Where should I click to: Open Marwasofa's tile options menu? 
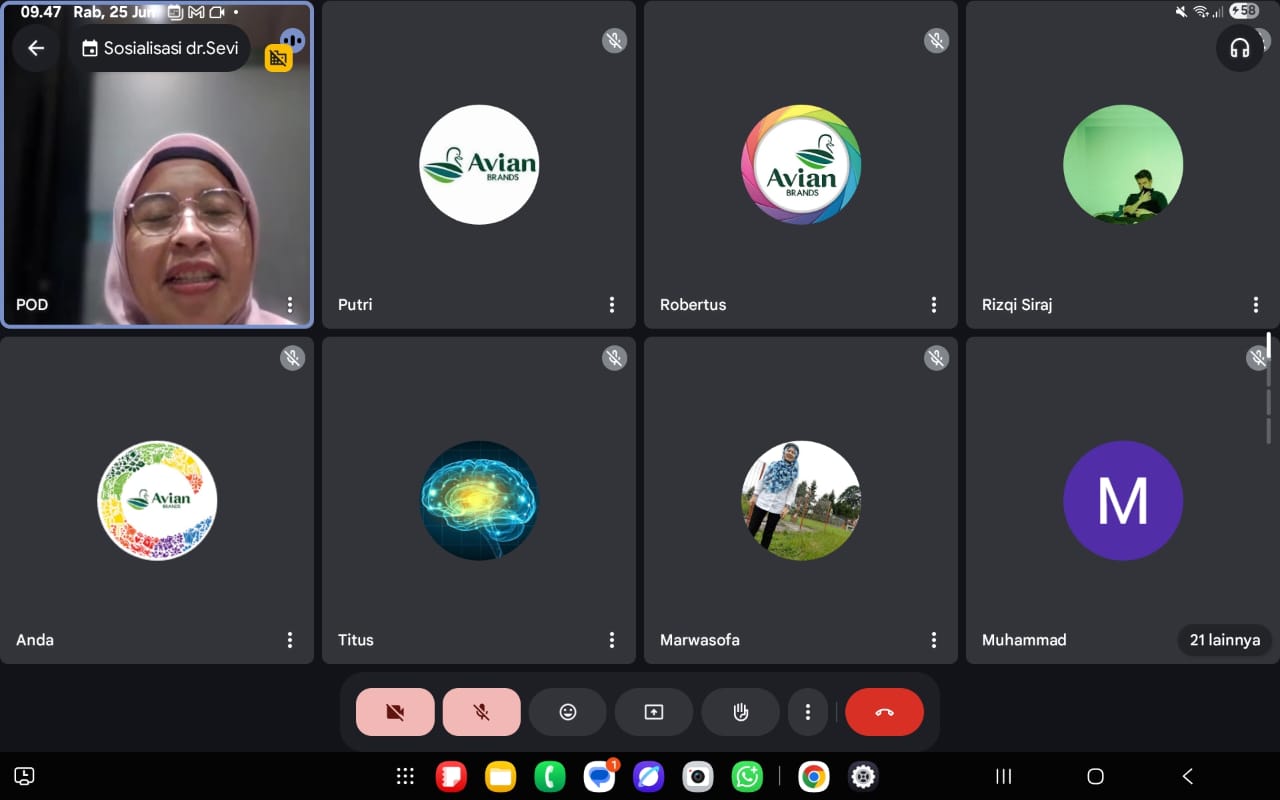[x=934, y=640]
